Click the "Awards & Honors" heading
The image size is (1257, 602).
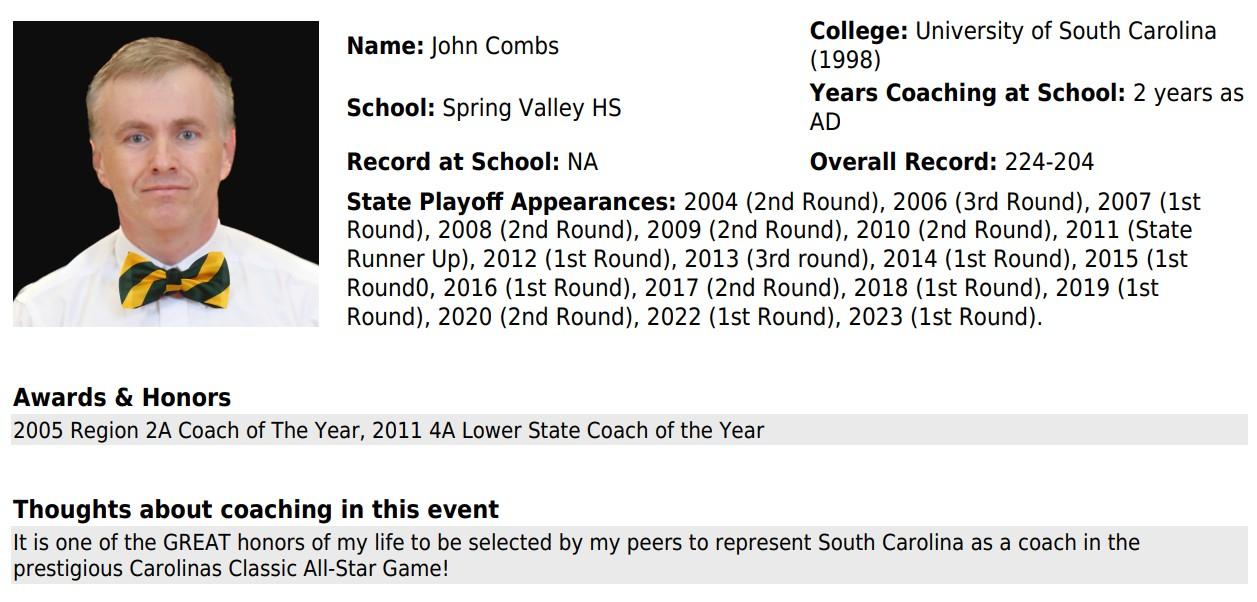(x=122, y=397)
